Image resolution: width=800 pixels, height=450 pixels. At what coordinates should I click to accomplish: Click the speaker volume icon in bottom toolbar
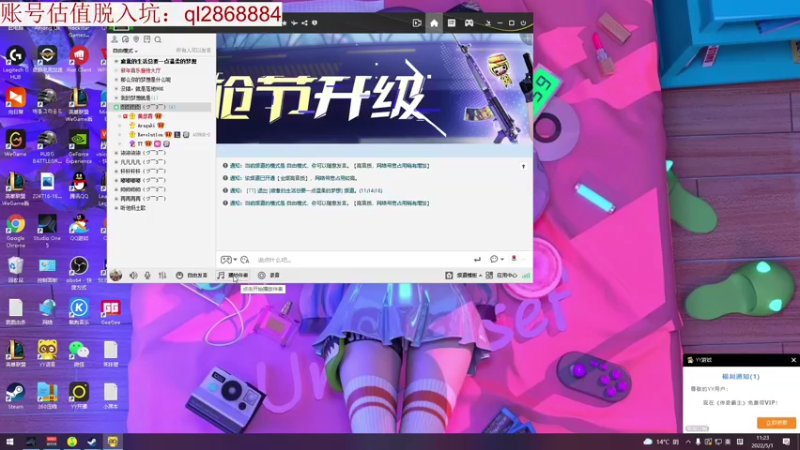coord(133,275)
